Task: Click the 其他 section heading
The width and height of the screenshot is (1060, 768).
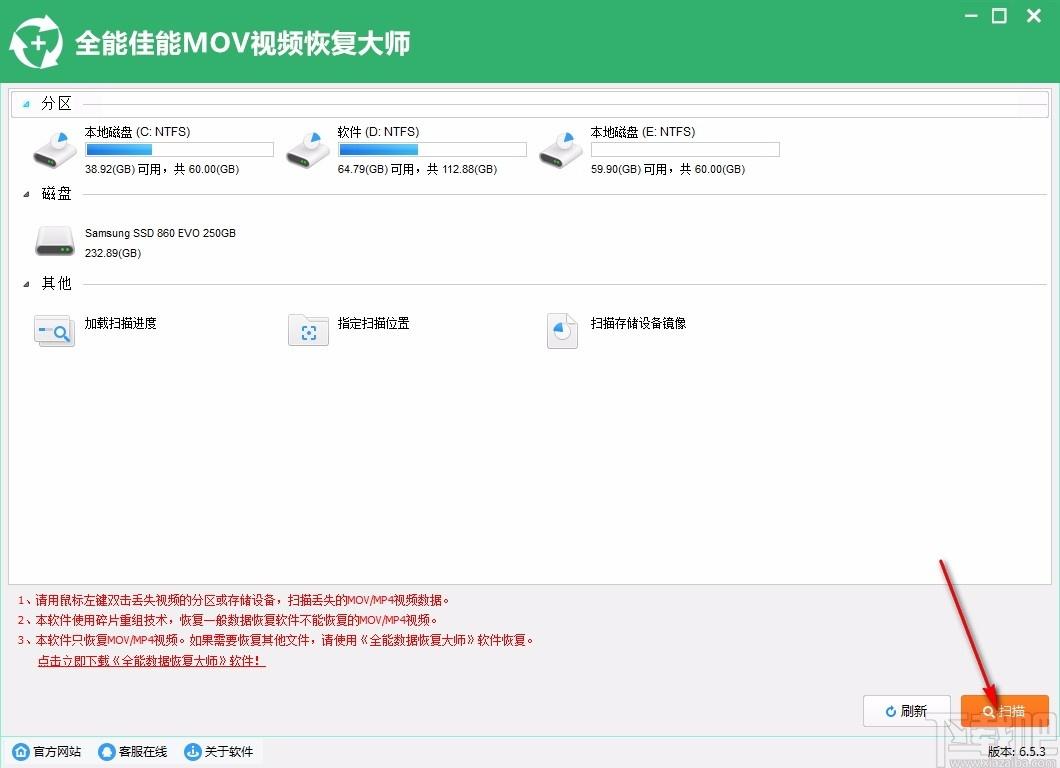Action: pos(56,283)
